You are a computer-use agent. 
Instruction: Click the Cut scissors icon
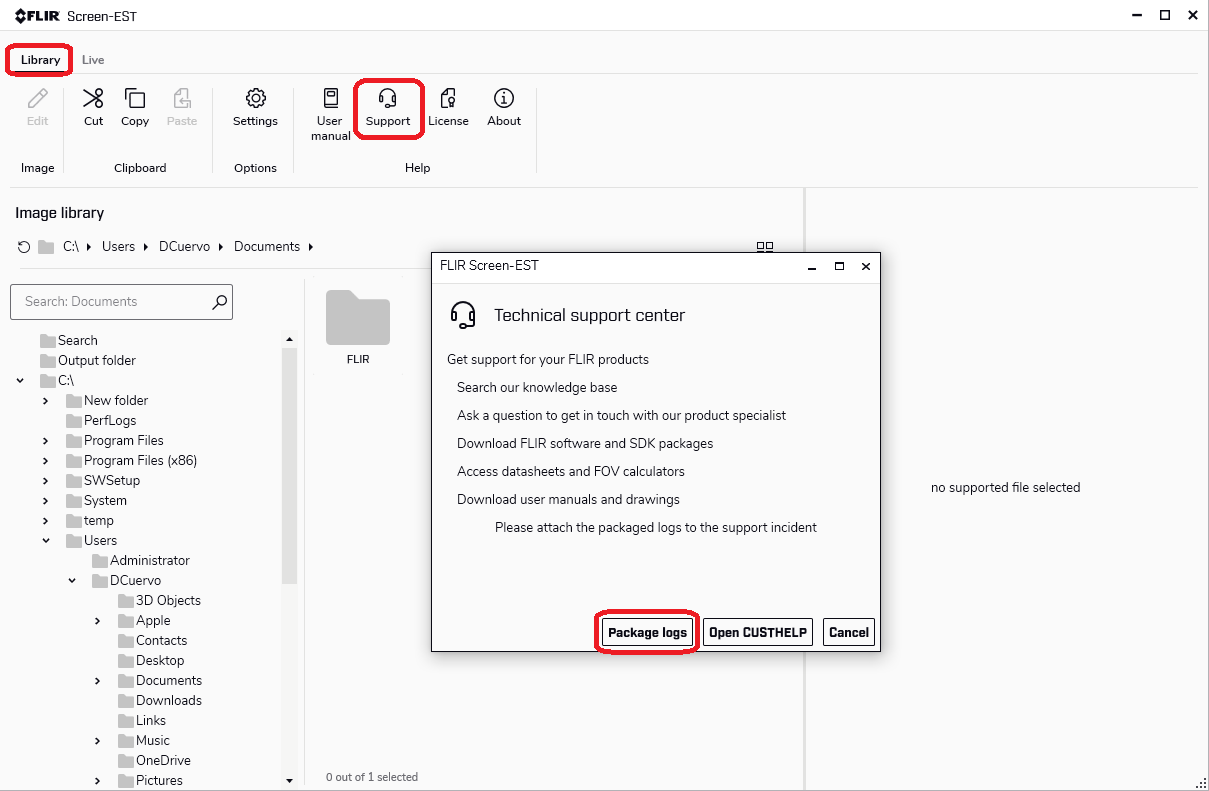[93, 99]
